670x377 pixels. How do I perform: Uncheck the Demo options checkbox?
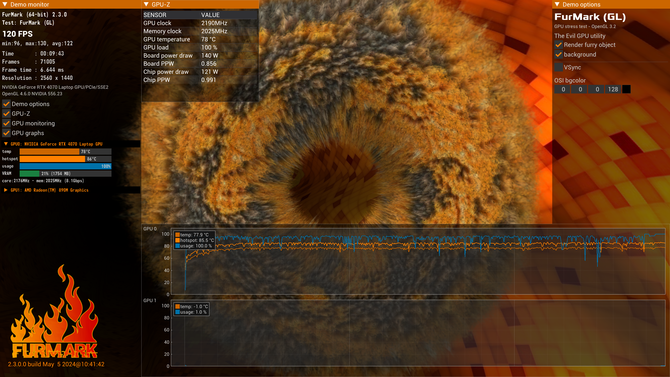(x=6, y=104)
